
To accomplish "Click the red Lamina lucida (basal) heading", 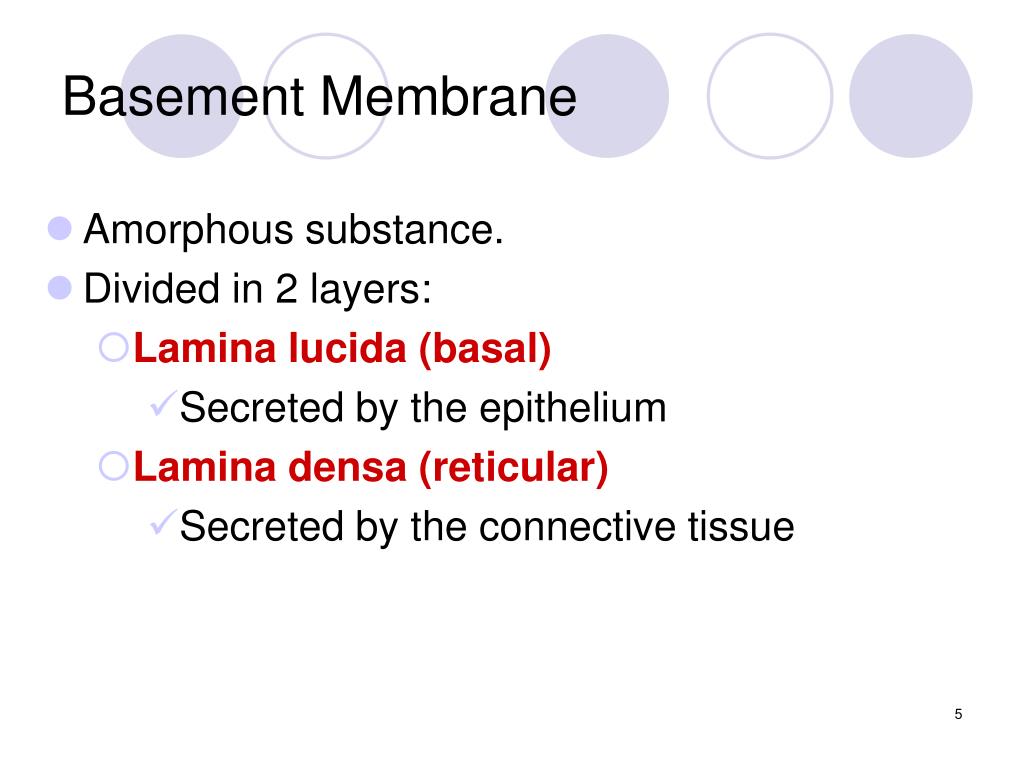I will [x=342, y=348].
